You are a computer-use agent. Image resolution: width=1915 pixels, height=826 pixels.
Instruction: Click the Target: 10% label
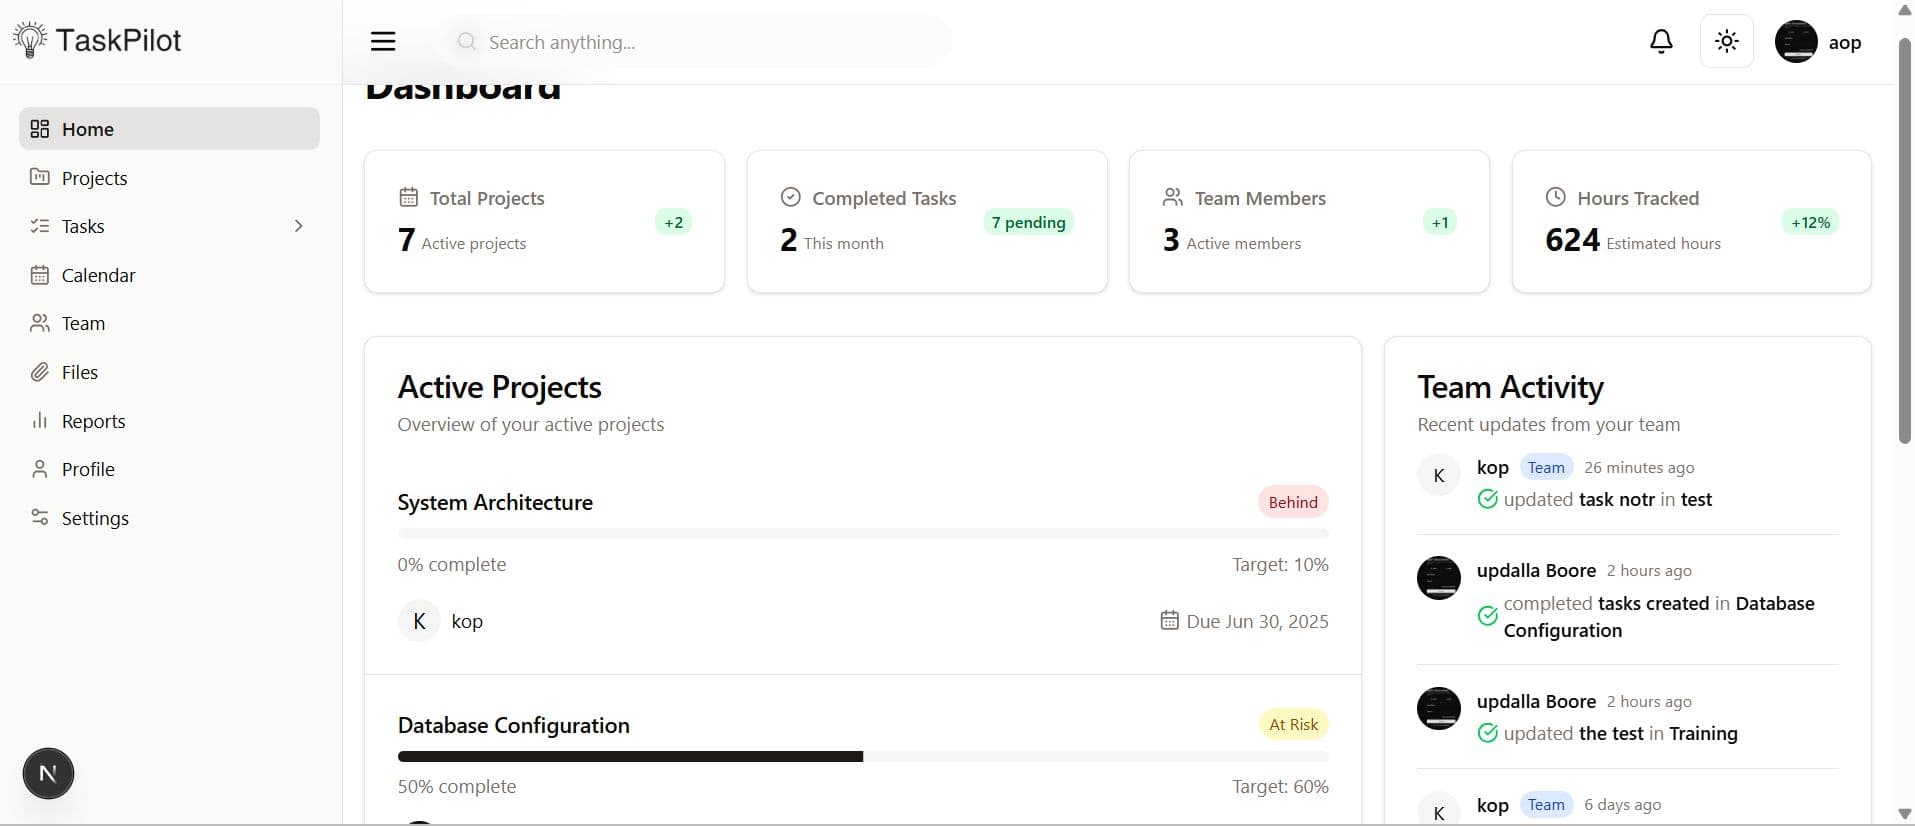pos(1280,564)
